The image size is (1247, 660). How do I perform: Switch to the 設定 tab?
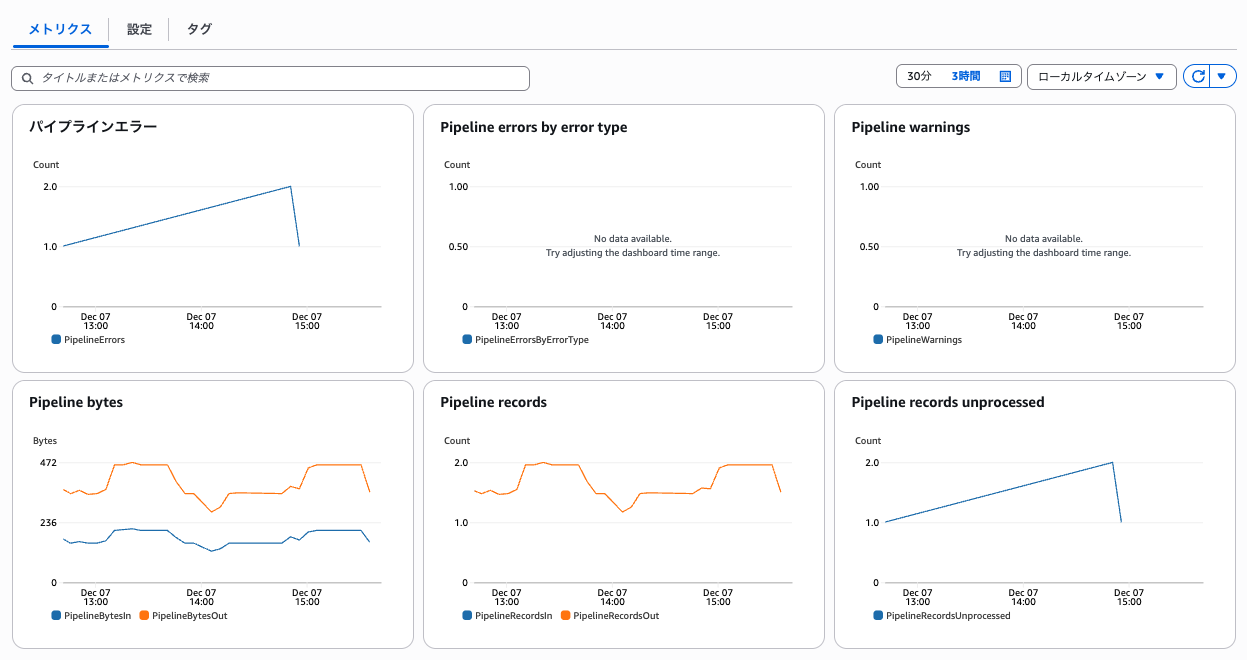click(139, 29)
